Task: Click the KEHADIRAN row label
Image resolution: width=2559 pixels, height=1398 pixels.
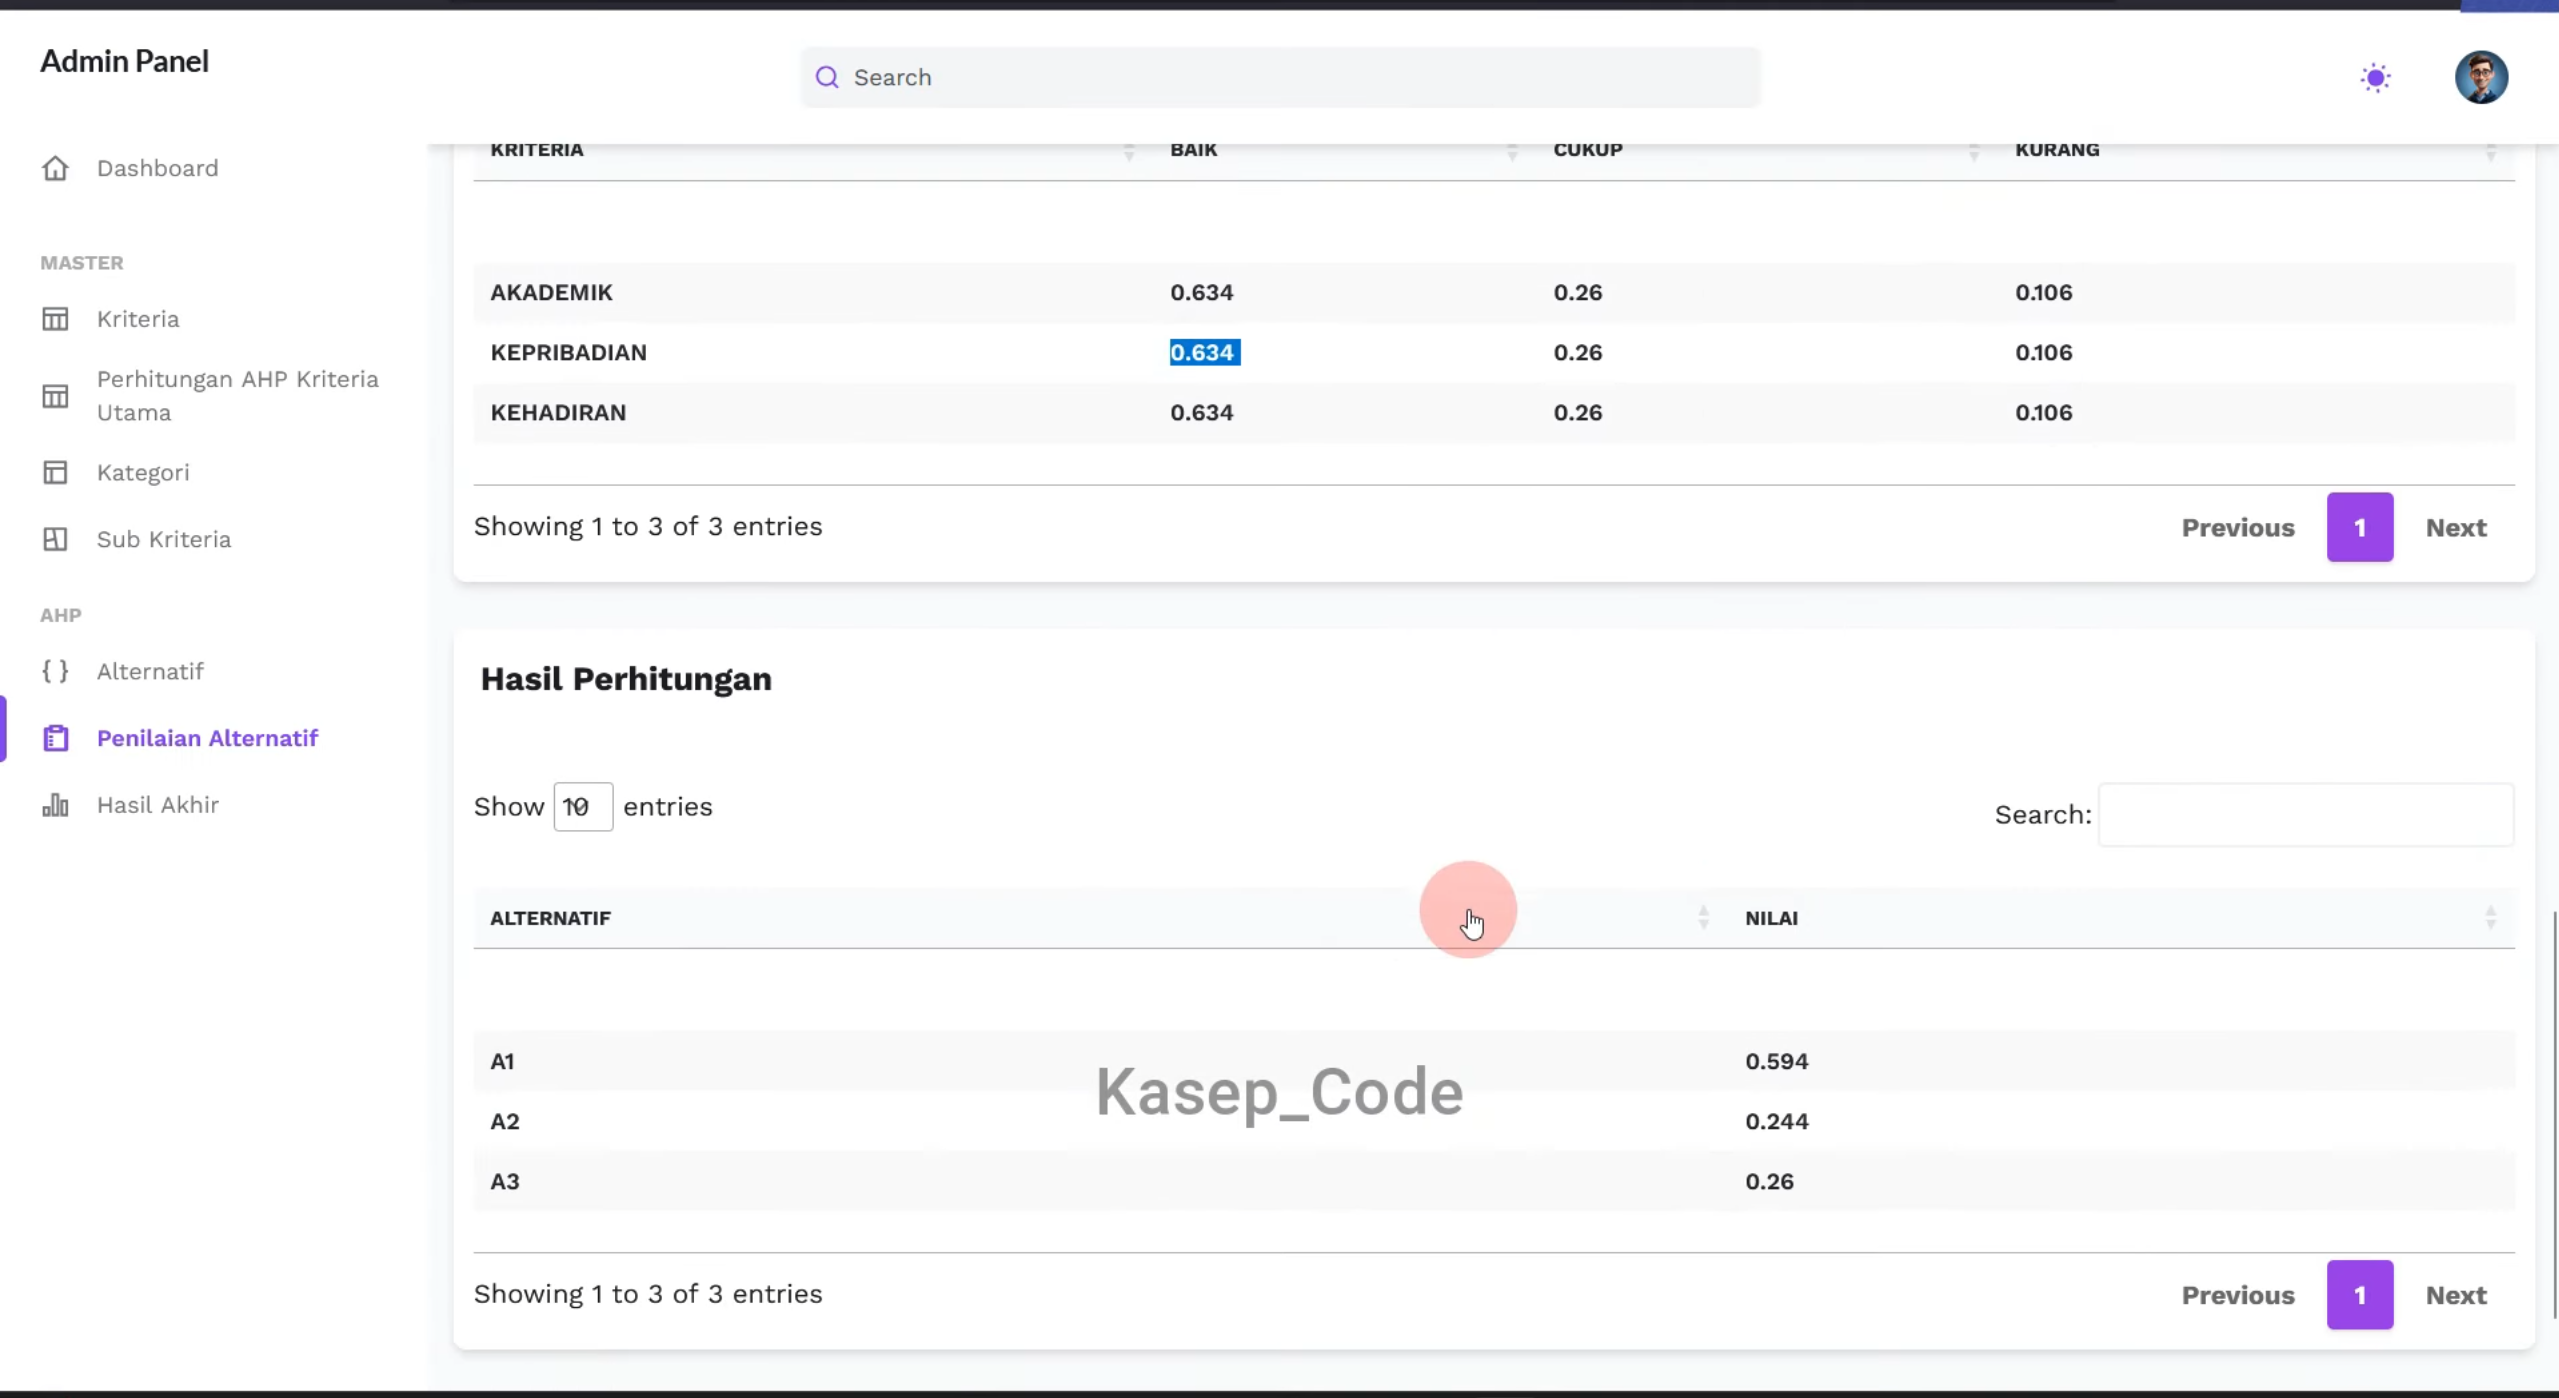Action: coord(558,412)
